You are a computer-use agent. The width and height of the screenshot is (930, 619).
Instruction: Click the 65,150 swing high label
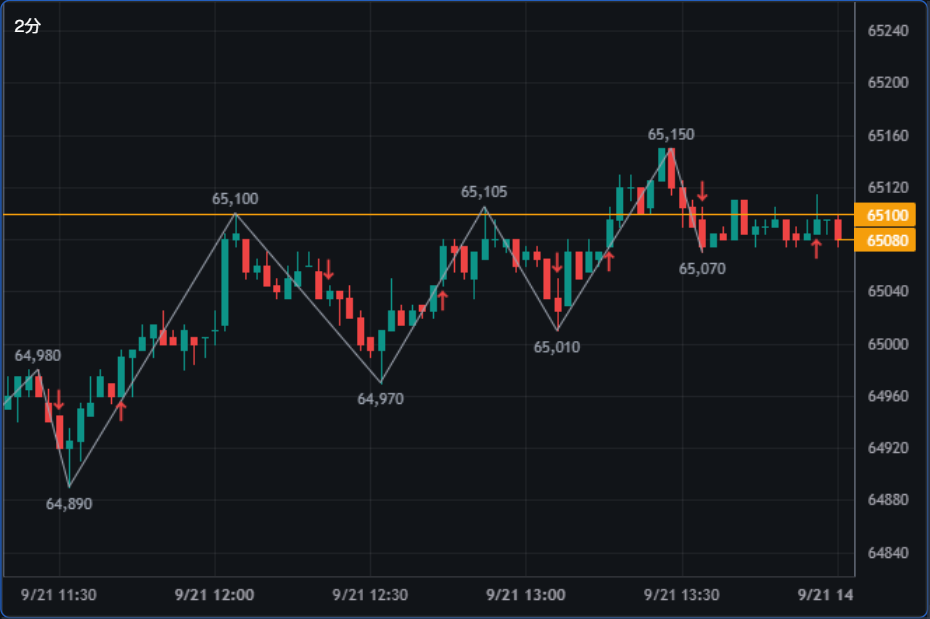click(671, 135)
